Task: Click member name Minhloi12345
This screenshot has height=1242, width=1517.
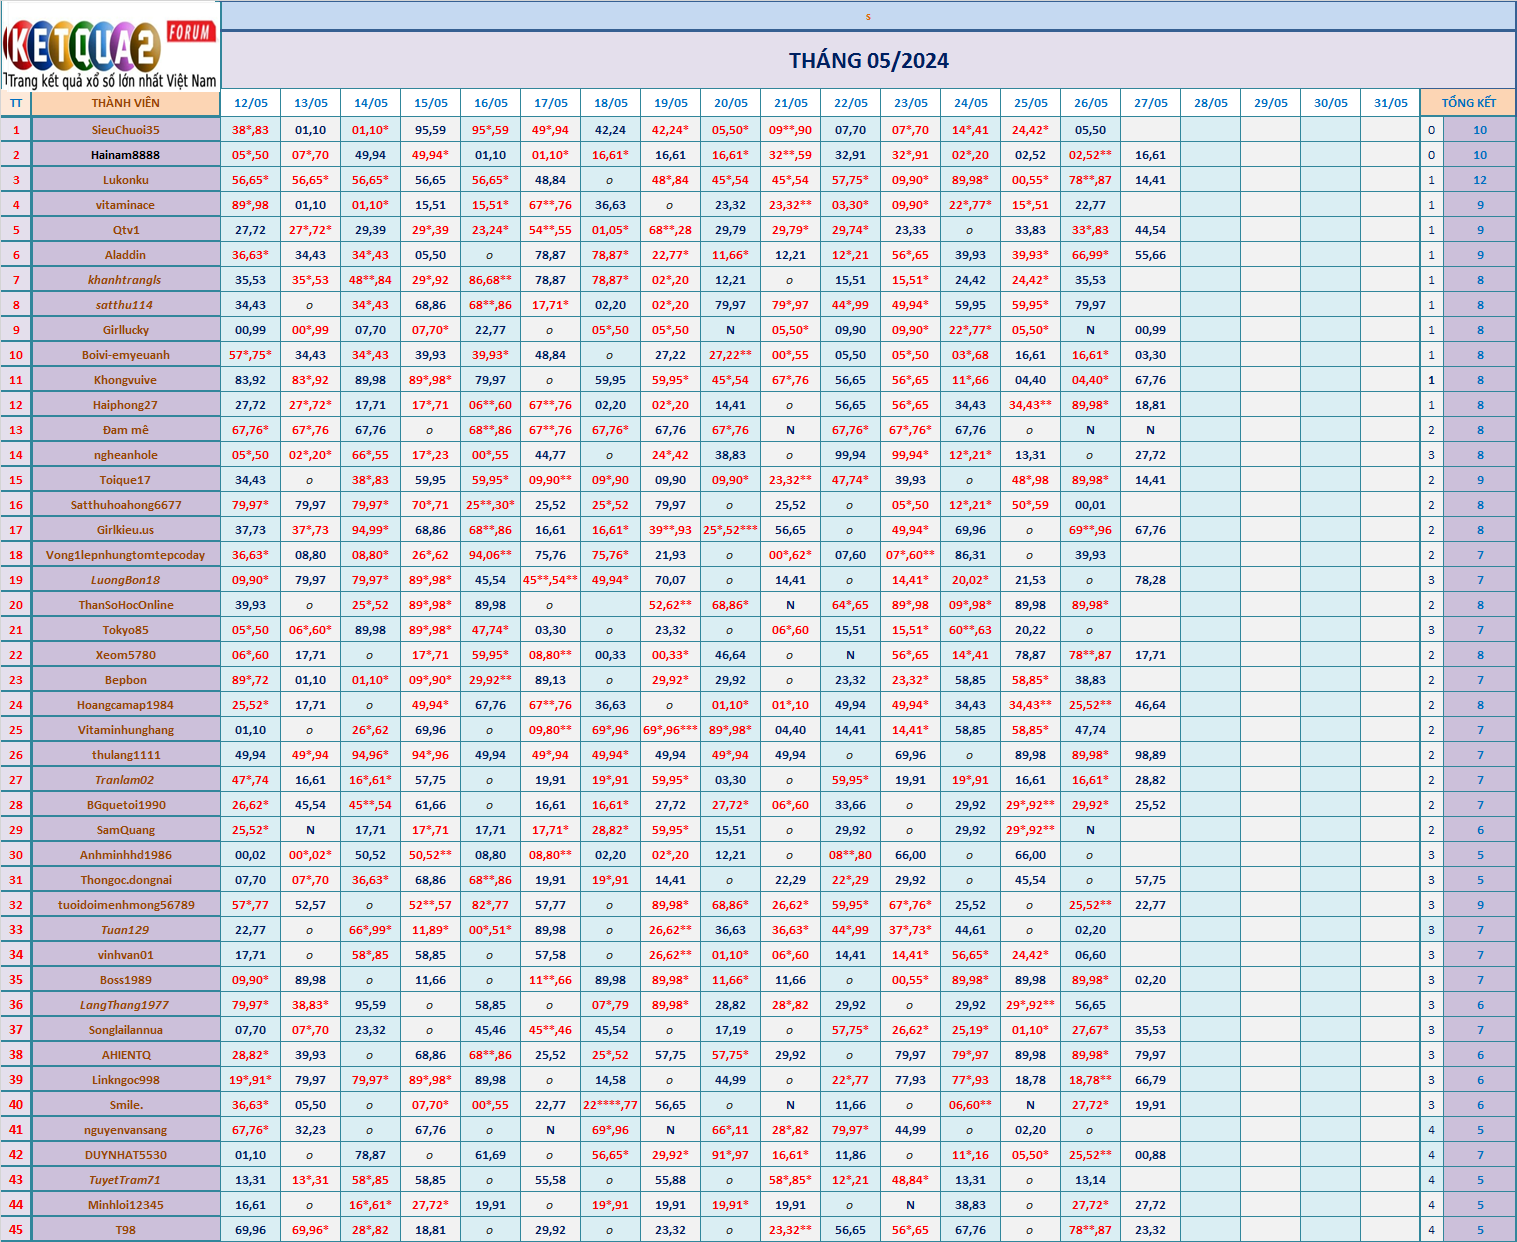Action: click(x=126, y=1205)
